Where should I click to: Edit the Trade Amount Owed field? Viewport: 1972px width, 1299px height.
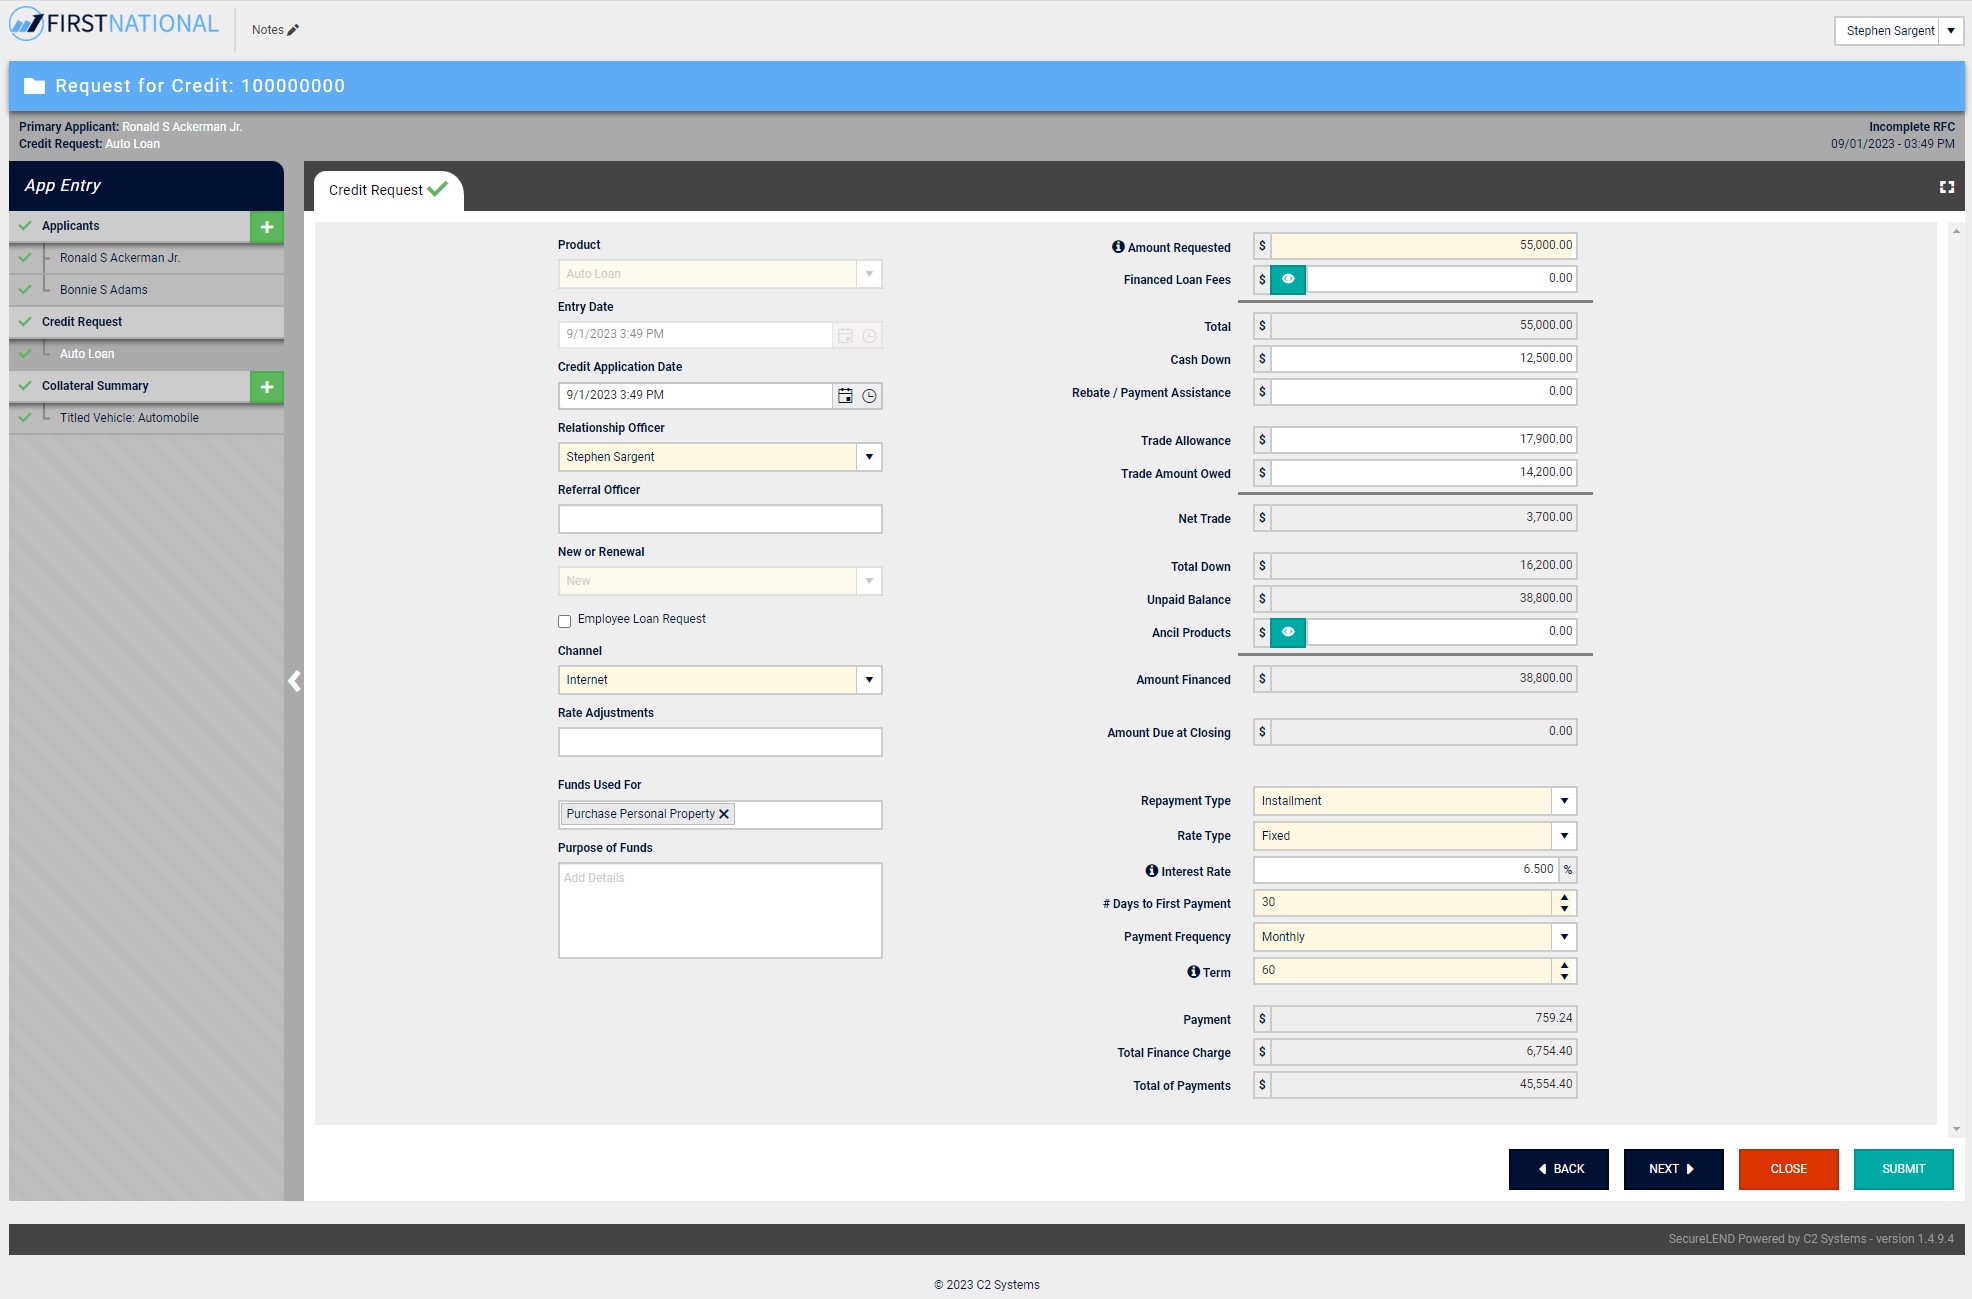(1424, 473)
